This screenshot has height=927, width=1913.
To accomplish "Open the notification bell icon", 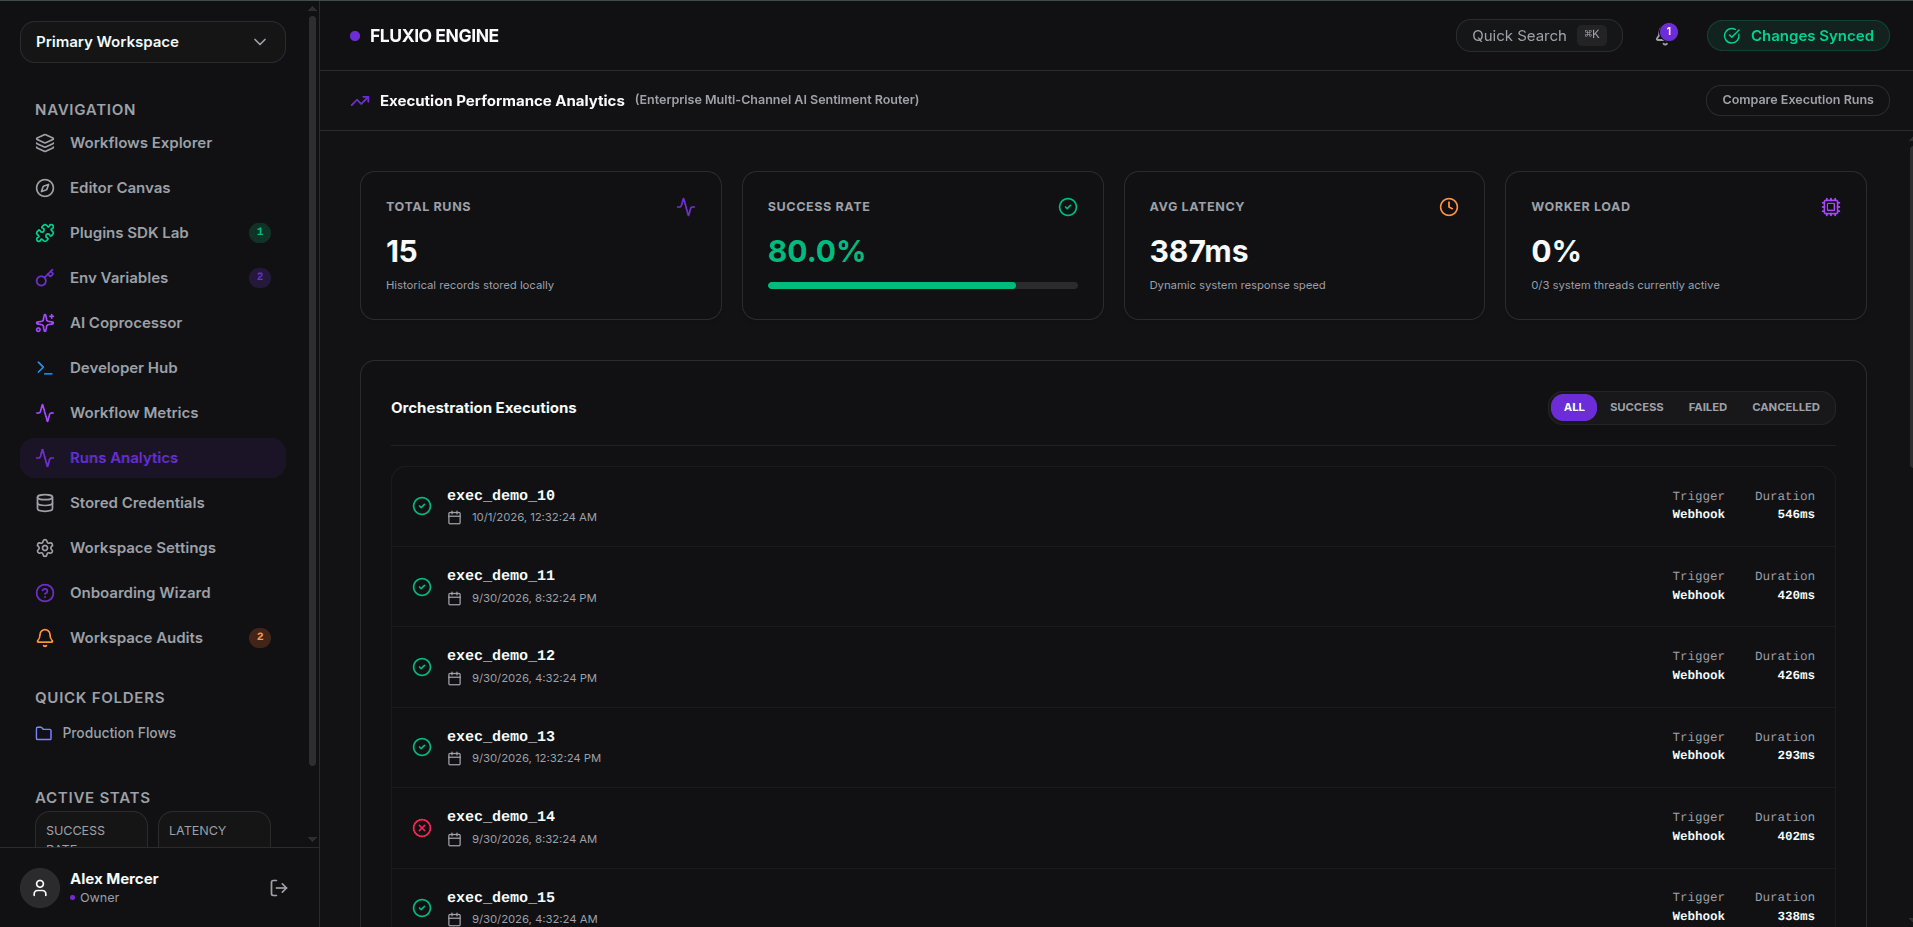I will 1664,36.
